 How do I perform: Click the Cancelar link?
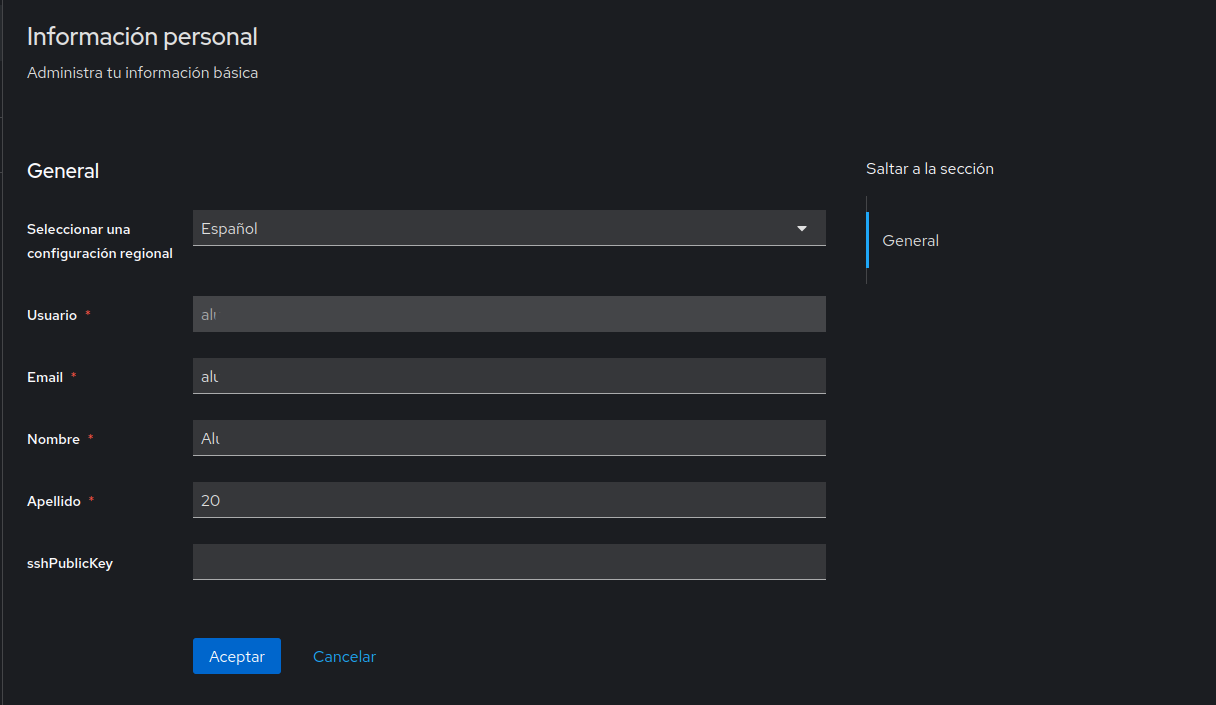click(x=344, y=656)
